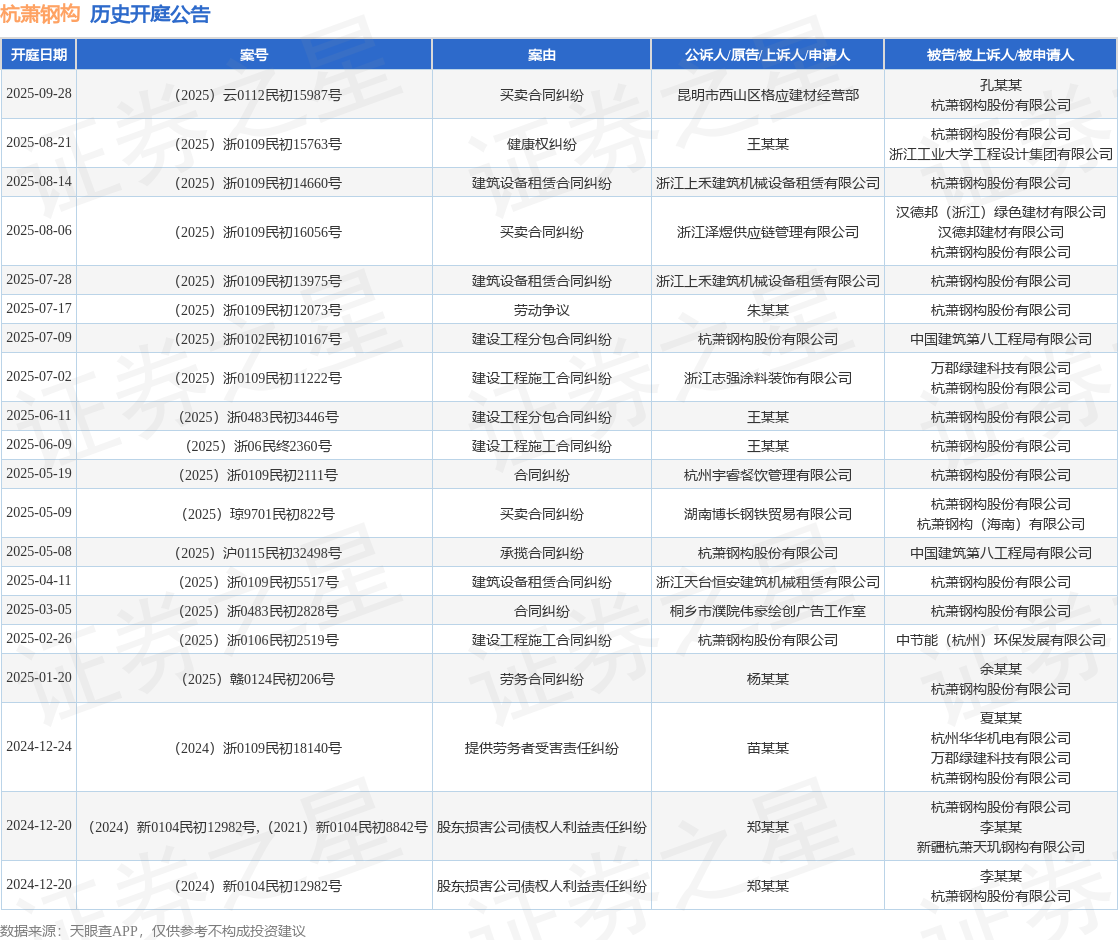The height and width of the screenshot is (940, 1118).
Task: Click the date cell '2025-06-11'
Action: 39,416
